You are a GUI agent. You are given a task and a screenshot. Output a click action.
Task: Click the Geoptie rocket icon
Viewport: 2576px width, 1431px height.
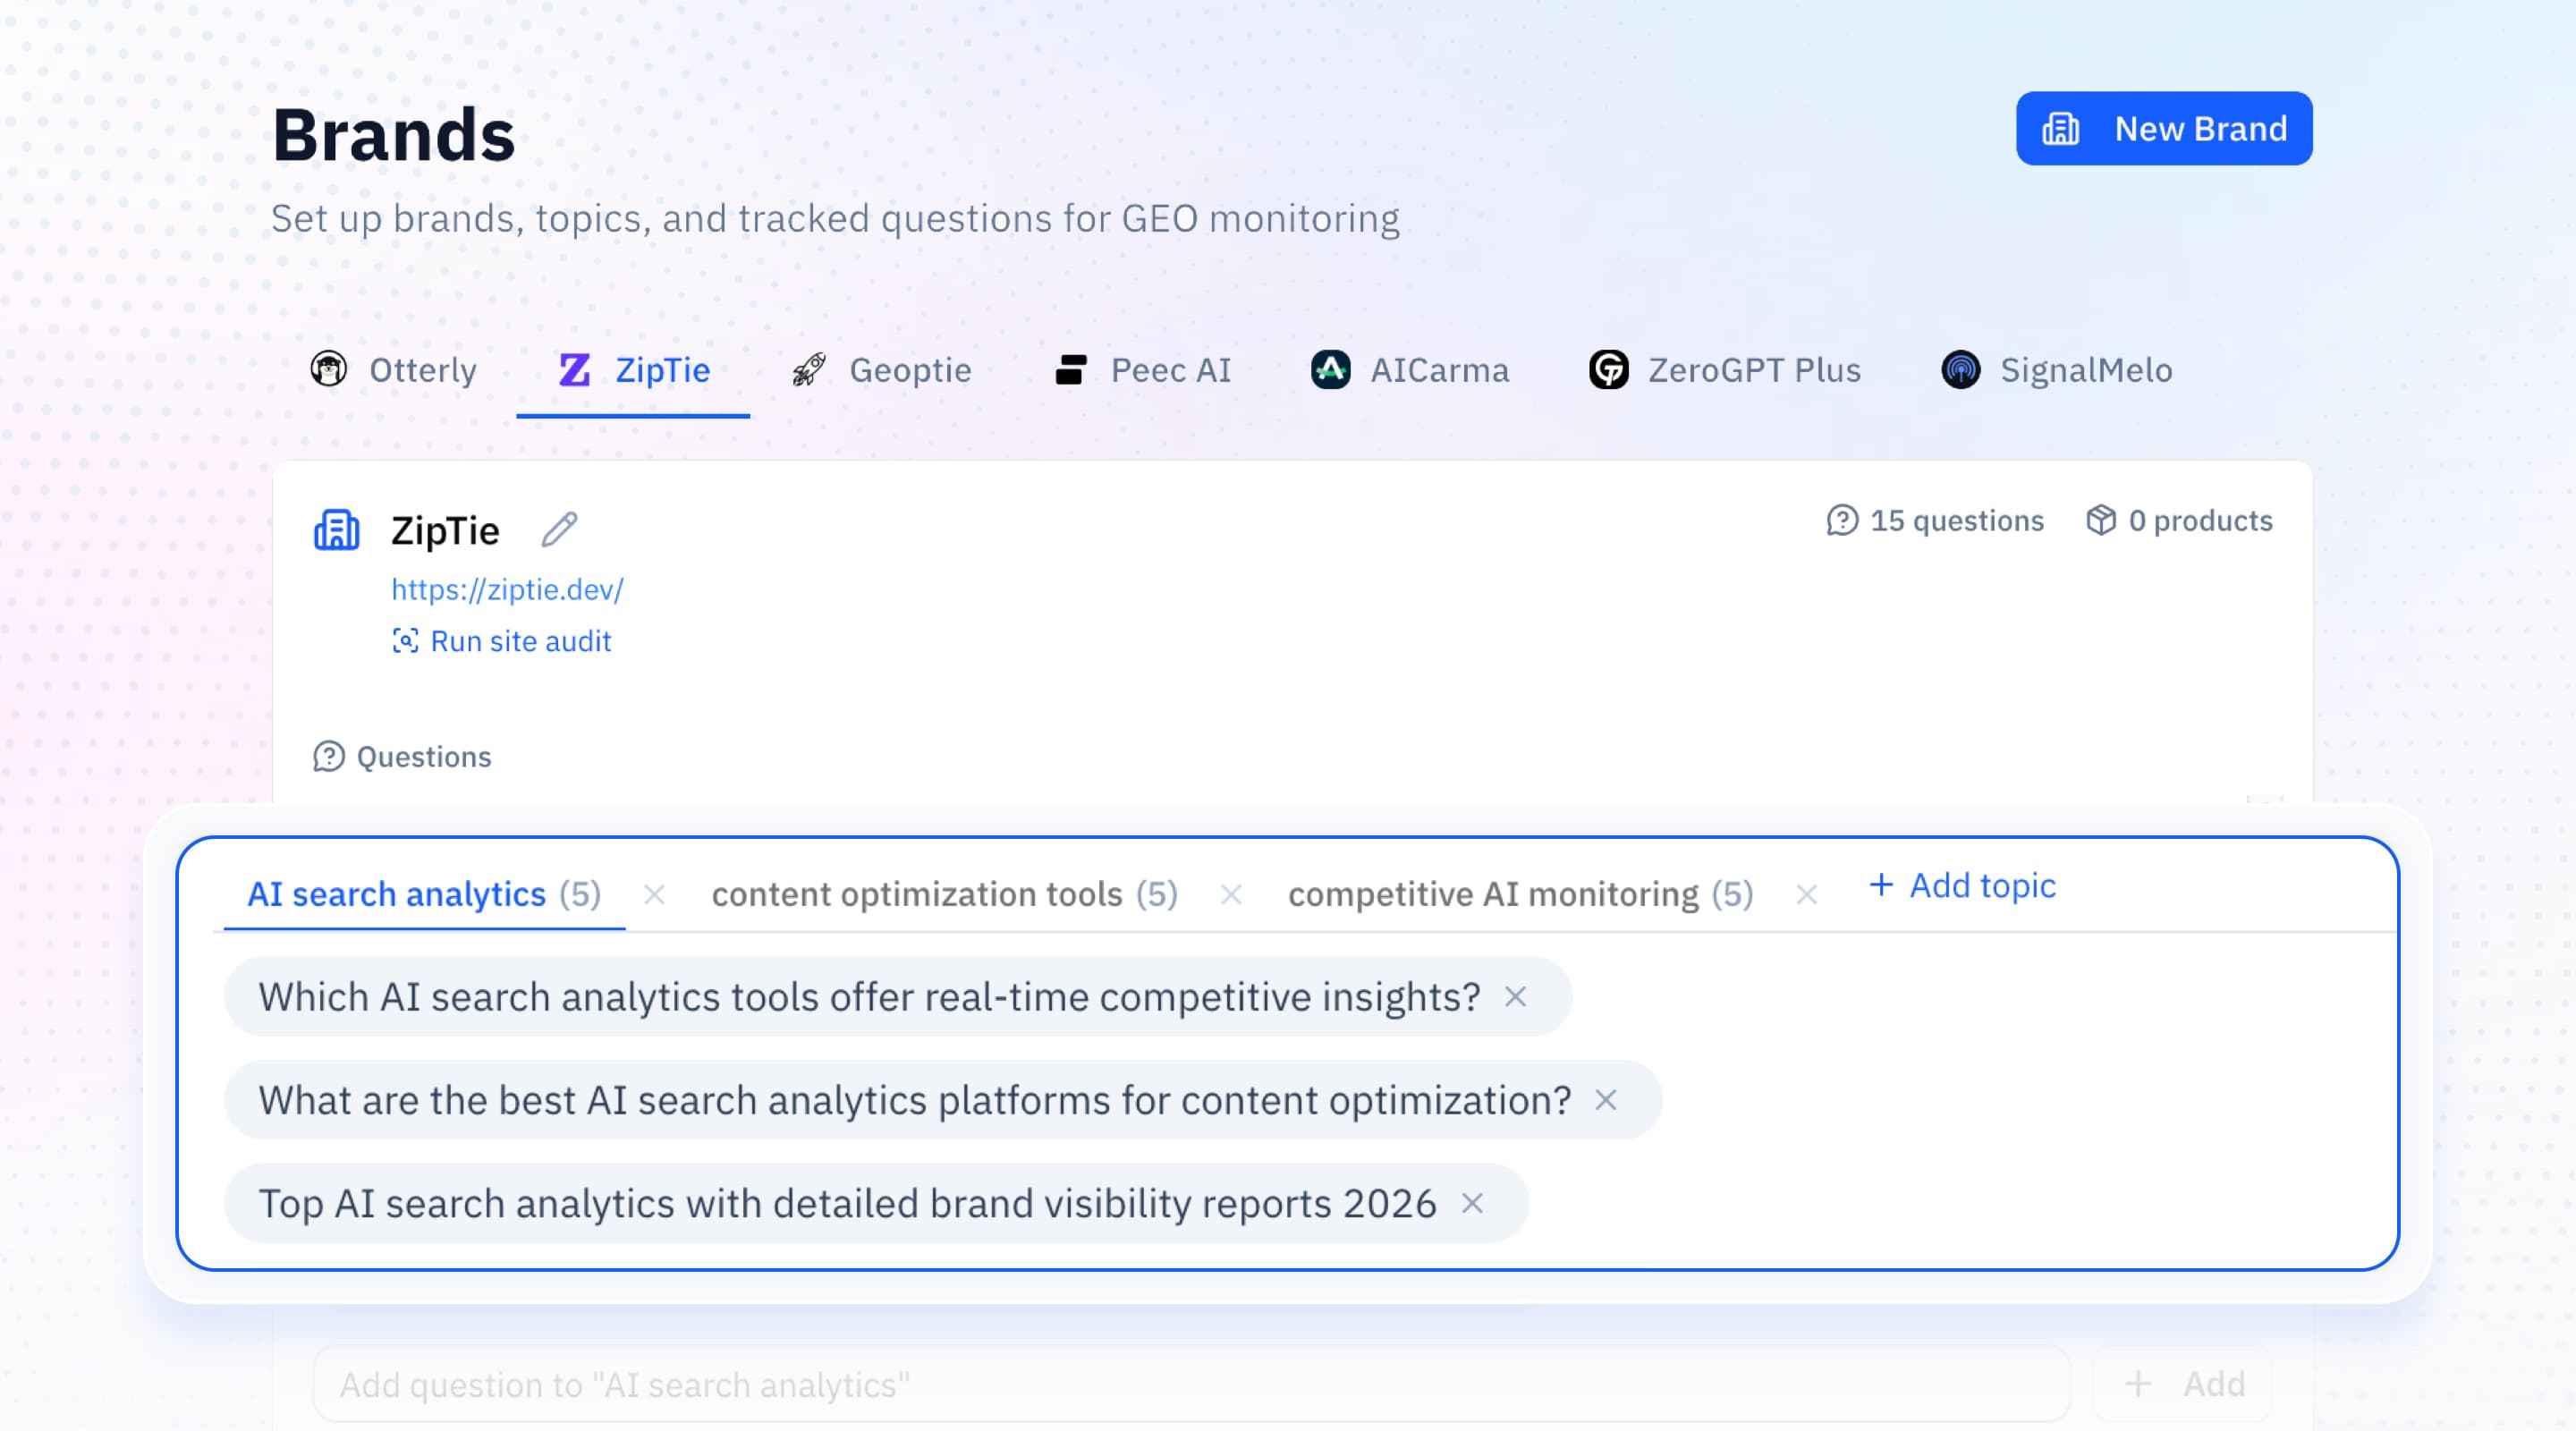[x=809, y=370]
